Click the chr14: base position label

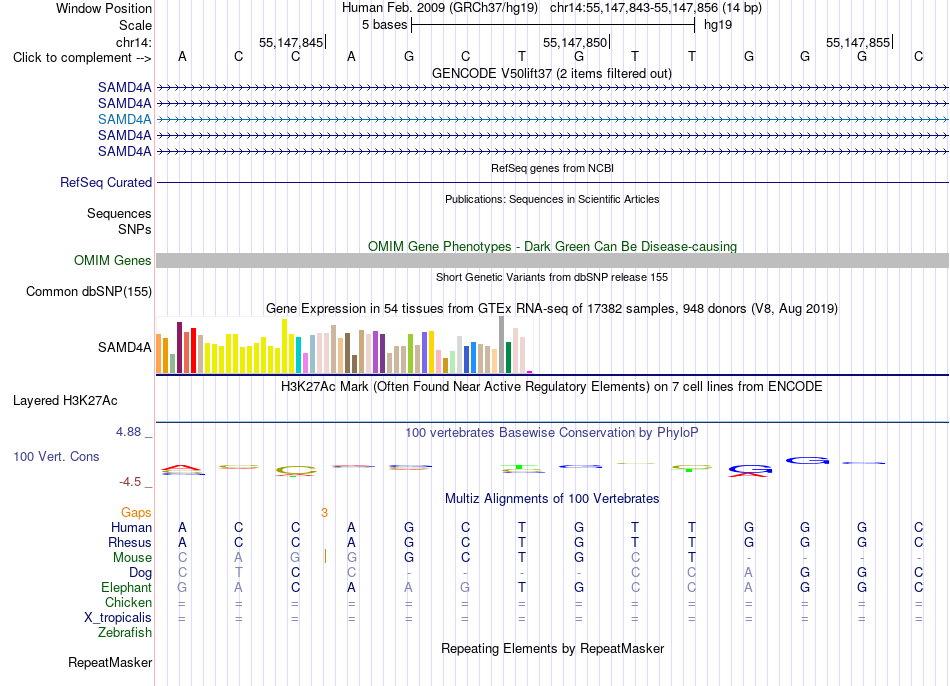point(133,42)
